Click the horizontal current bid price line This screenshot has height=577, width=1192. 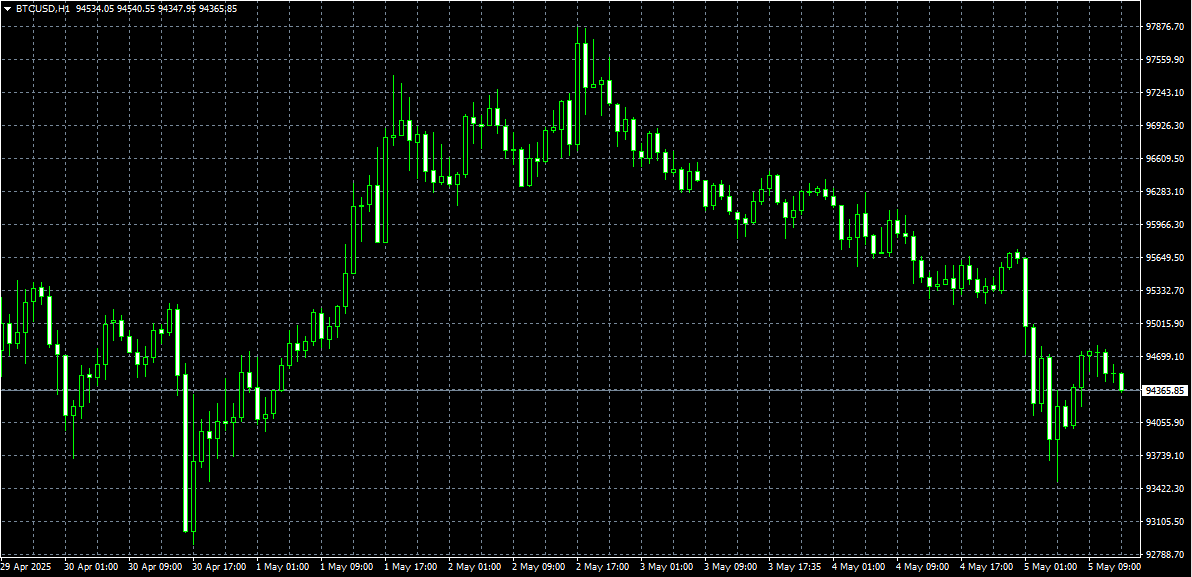pyautogui.click(x=570, y=390)
